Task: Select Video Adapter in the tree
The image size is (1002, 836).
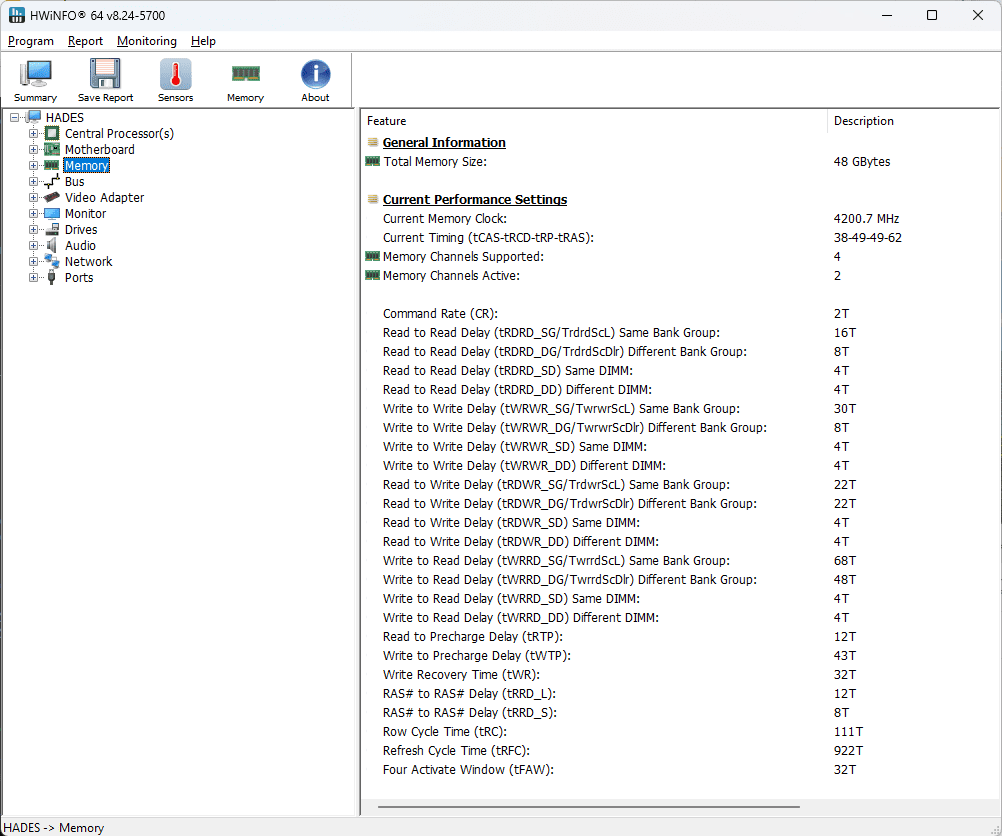Action: click(105, 197)
